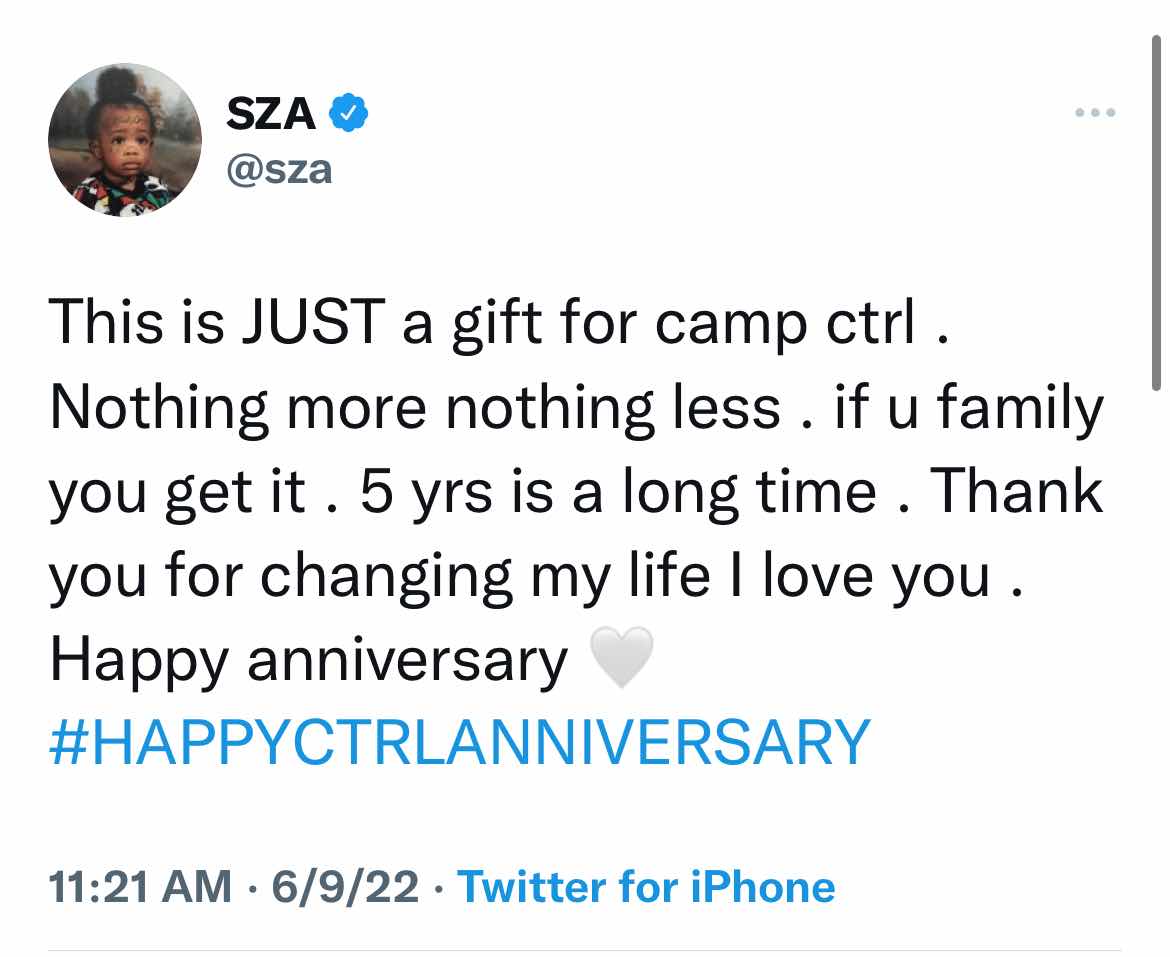Click the white heart emoji
Screen dimensions: 1170x957
622,656
